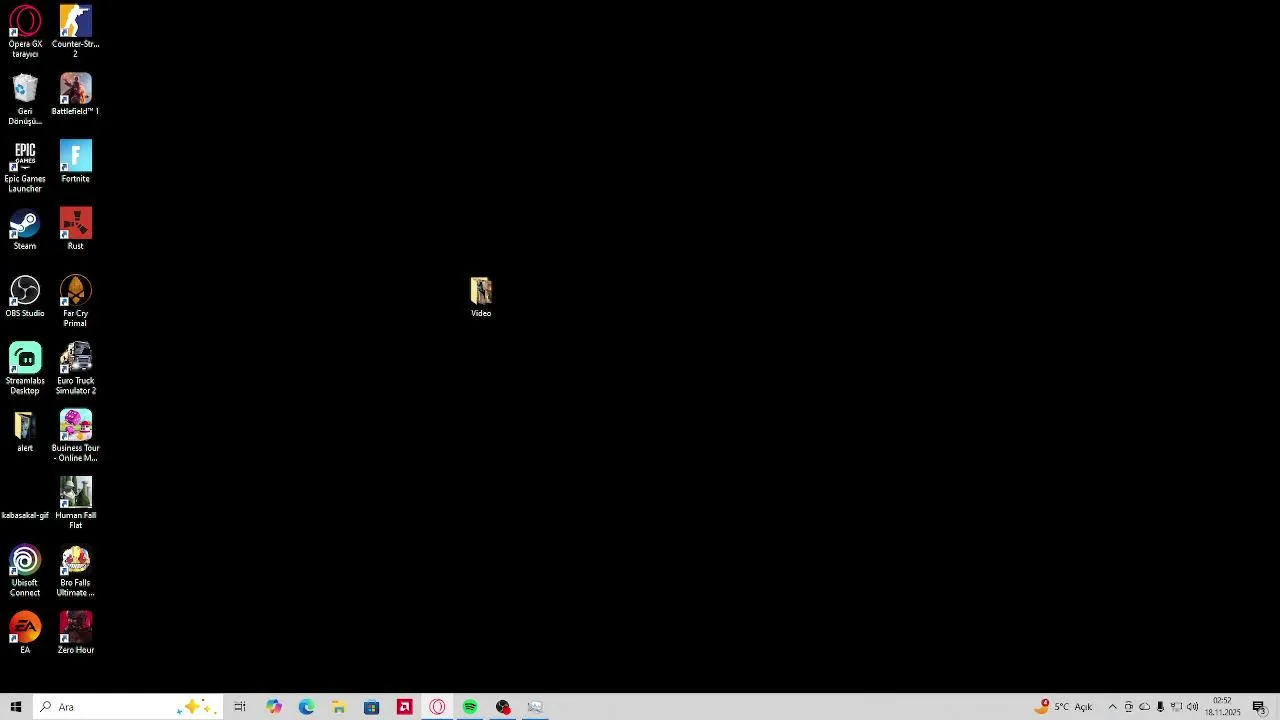The height and width of the screenshot is (720, 1280).
Task: Open the volume control speaker icon
Action: point(1192,707)
